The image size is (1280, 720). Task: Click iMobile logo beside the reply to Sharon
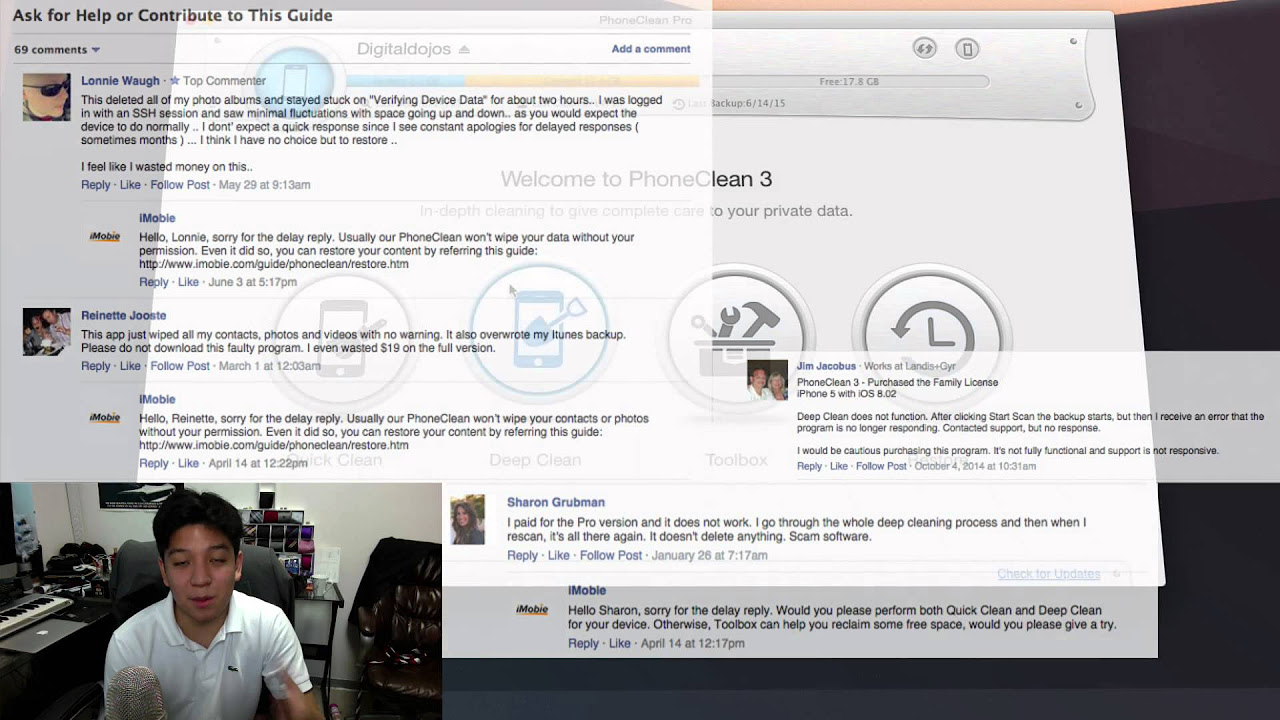click(531, 609)
